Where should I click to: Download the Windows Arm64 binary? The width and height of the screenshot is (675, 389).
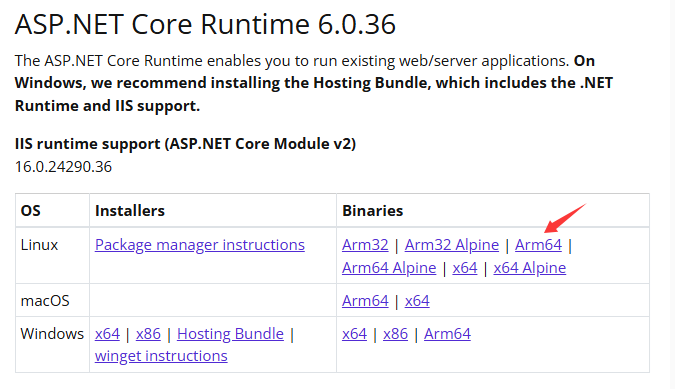[447, 333]
